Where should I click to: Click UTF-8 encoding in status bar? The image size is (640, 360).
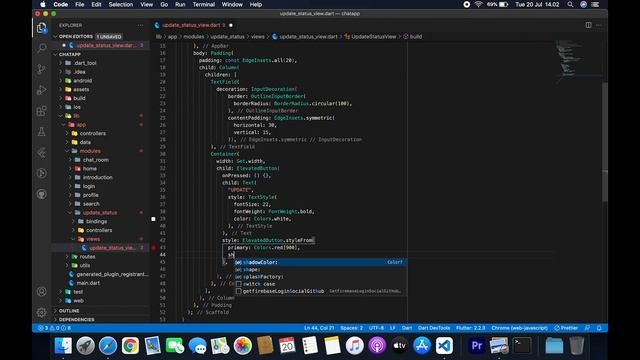click(376, 328)
